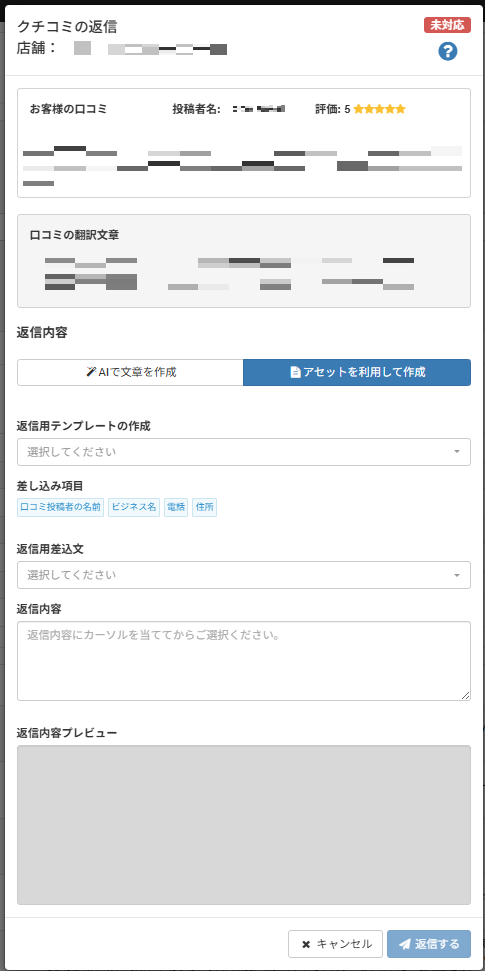
Task: Insert the 口コミ投稿者の名前 tag
Action: tap(61, 507)
